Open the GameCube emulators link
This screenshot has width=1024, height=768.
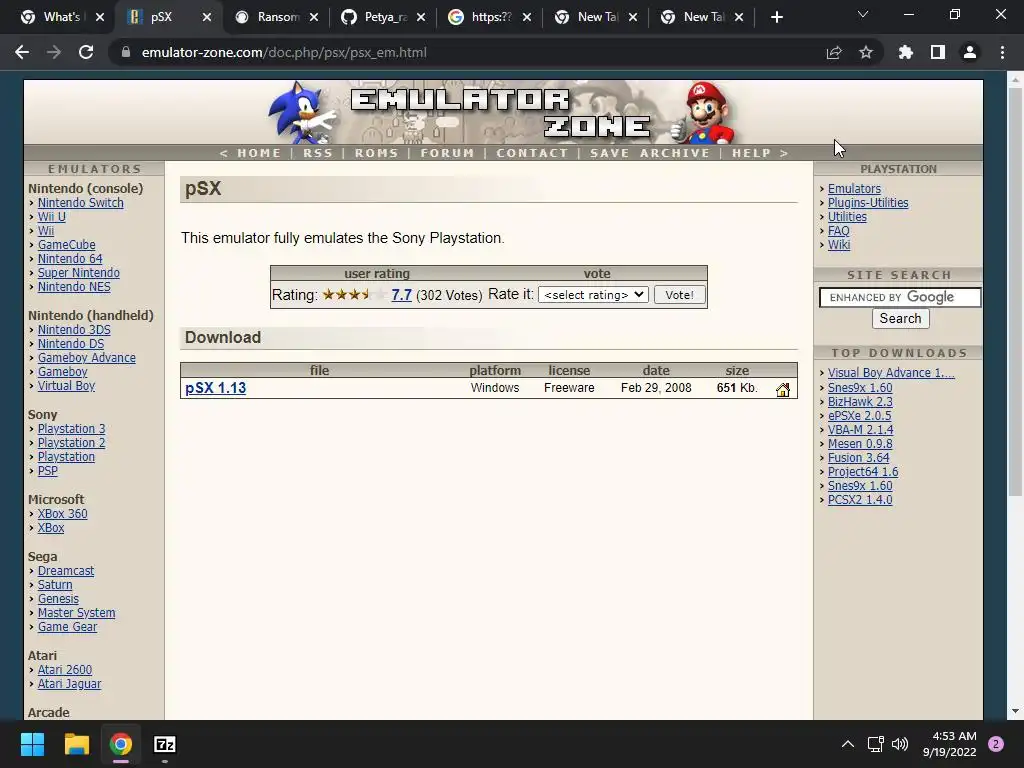(x=67, y=245)
